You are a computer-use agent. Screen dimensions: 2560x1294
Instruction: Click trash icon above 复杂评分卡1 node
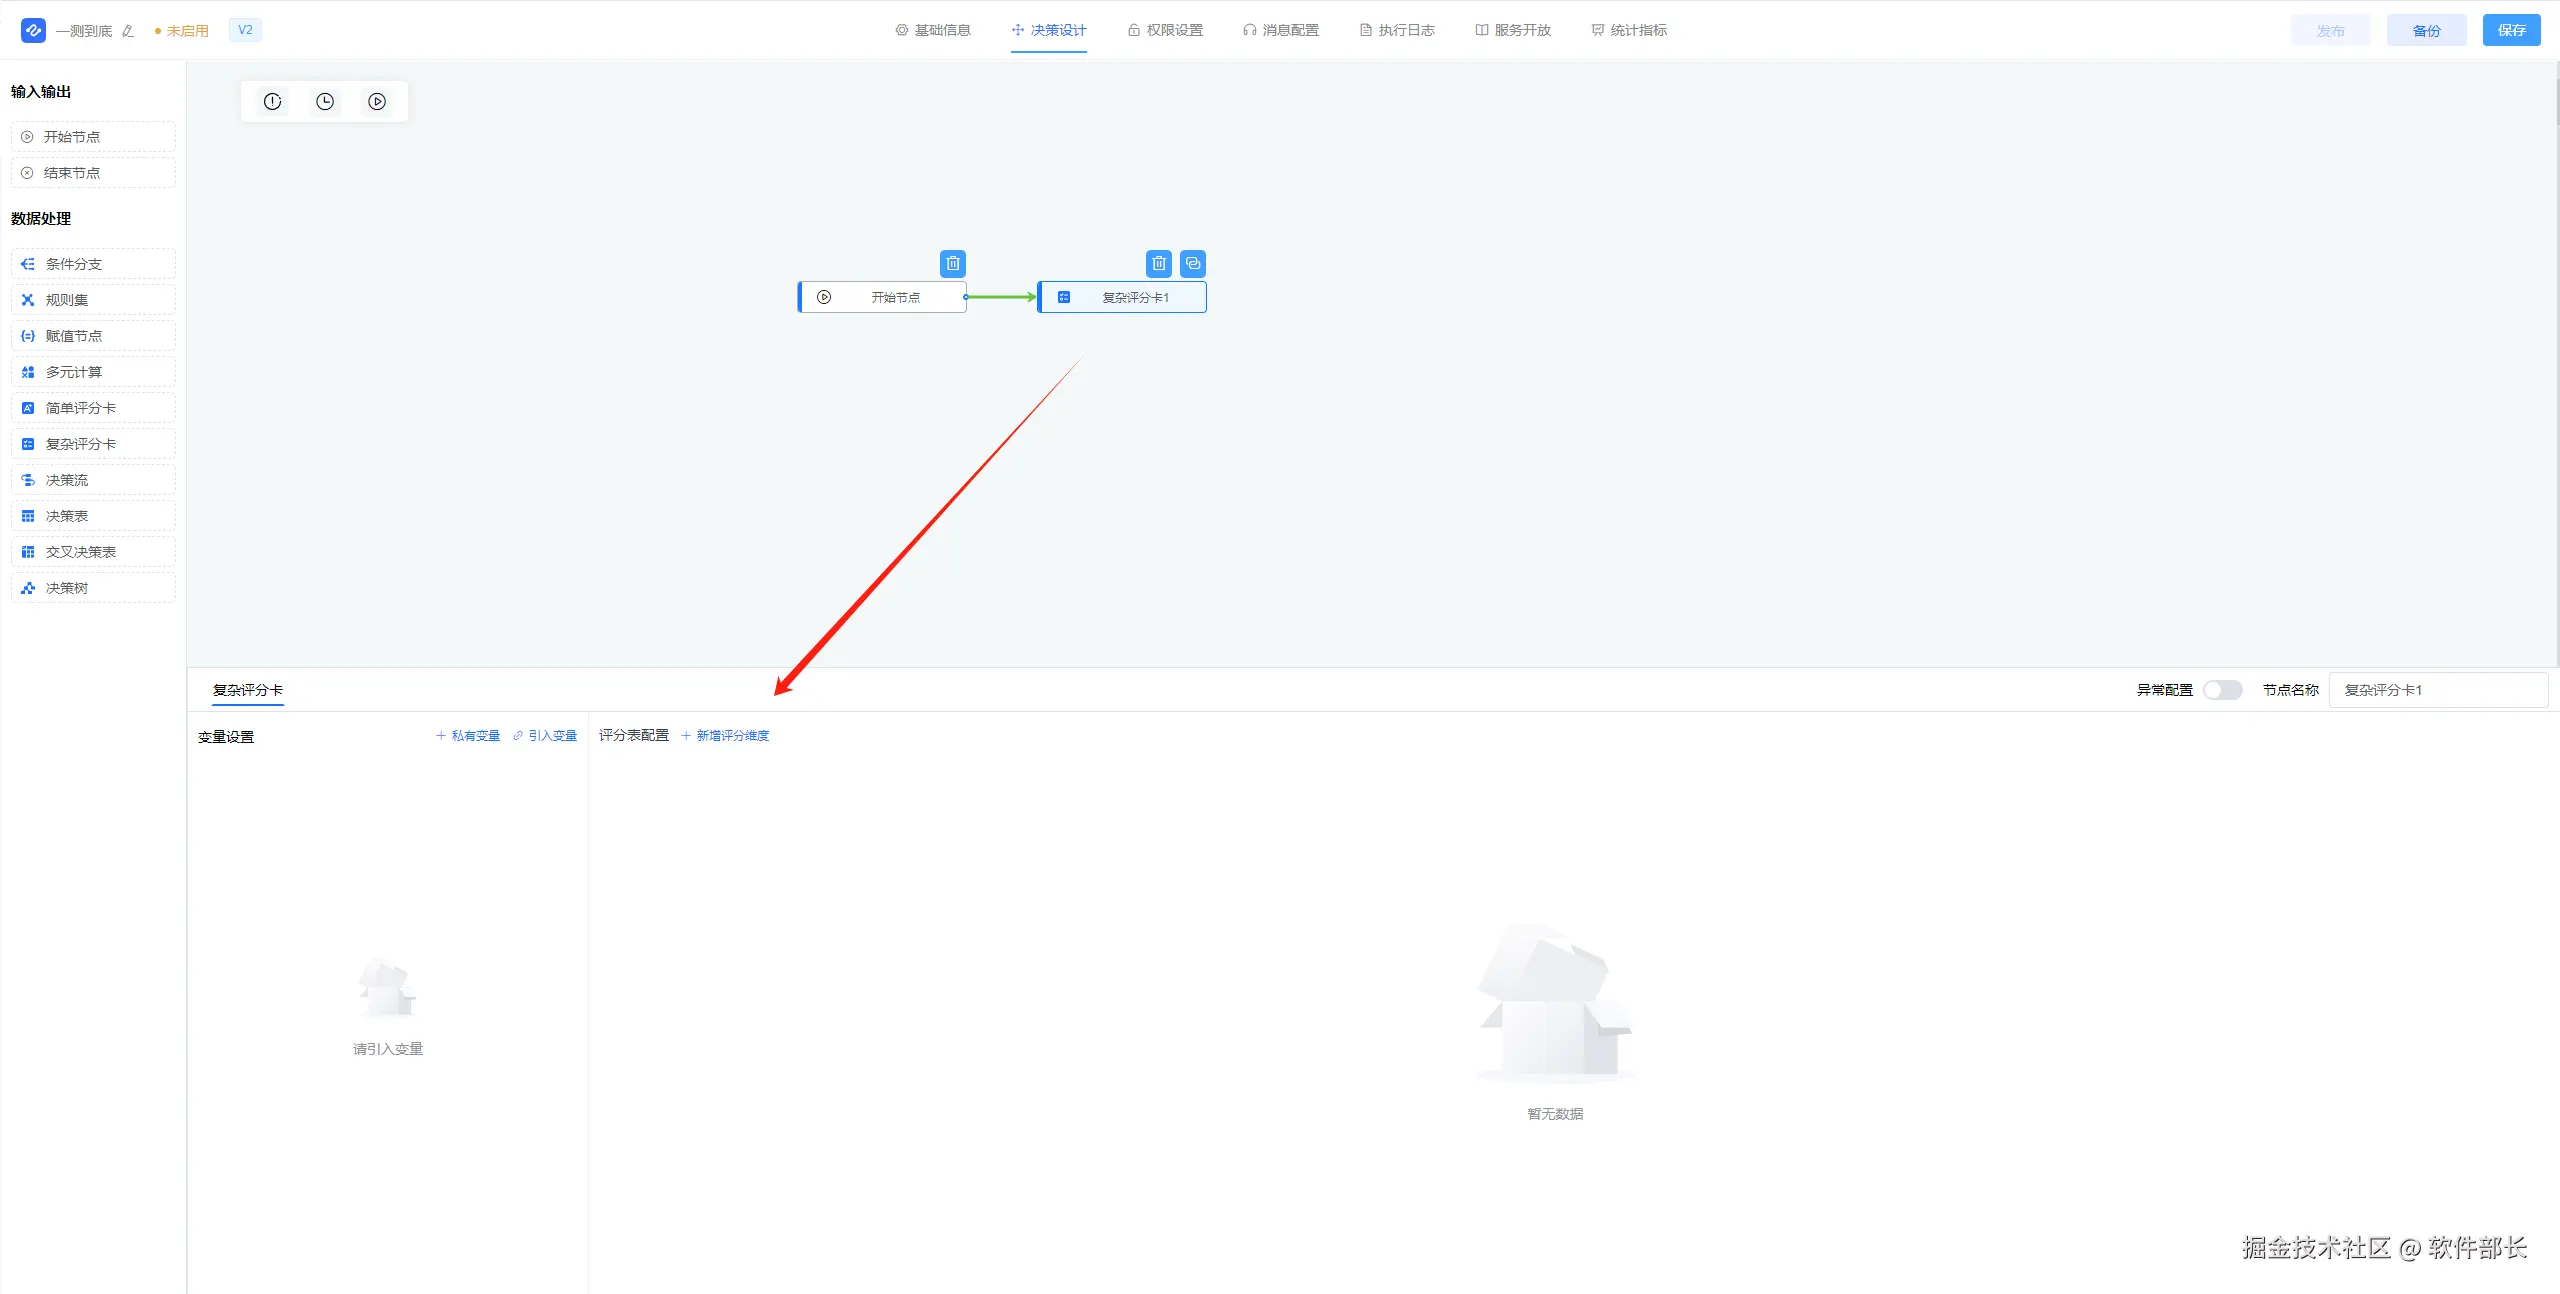click(1159, 264)
